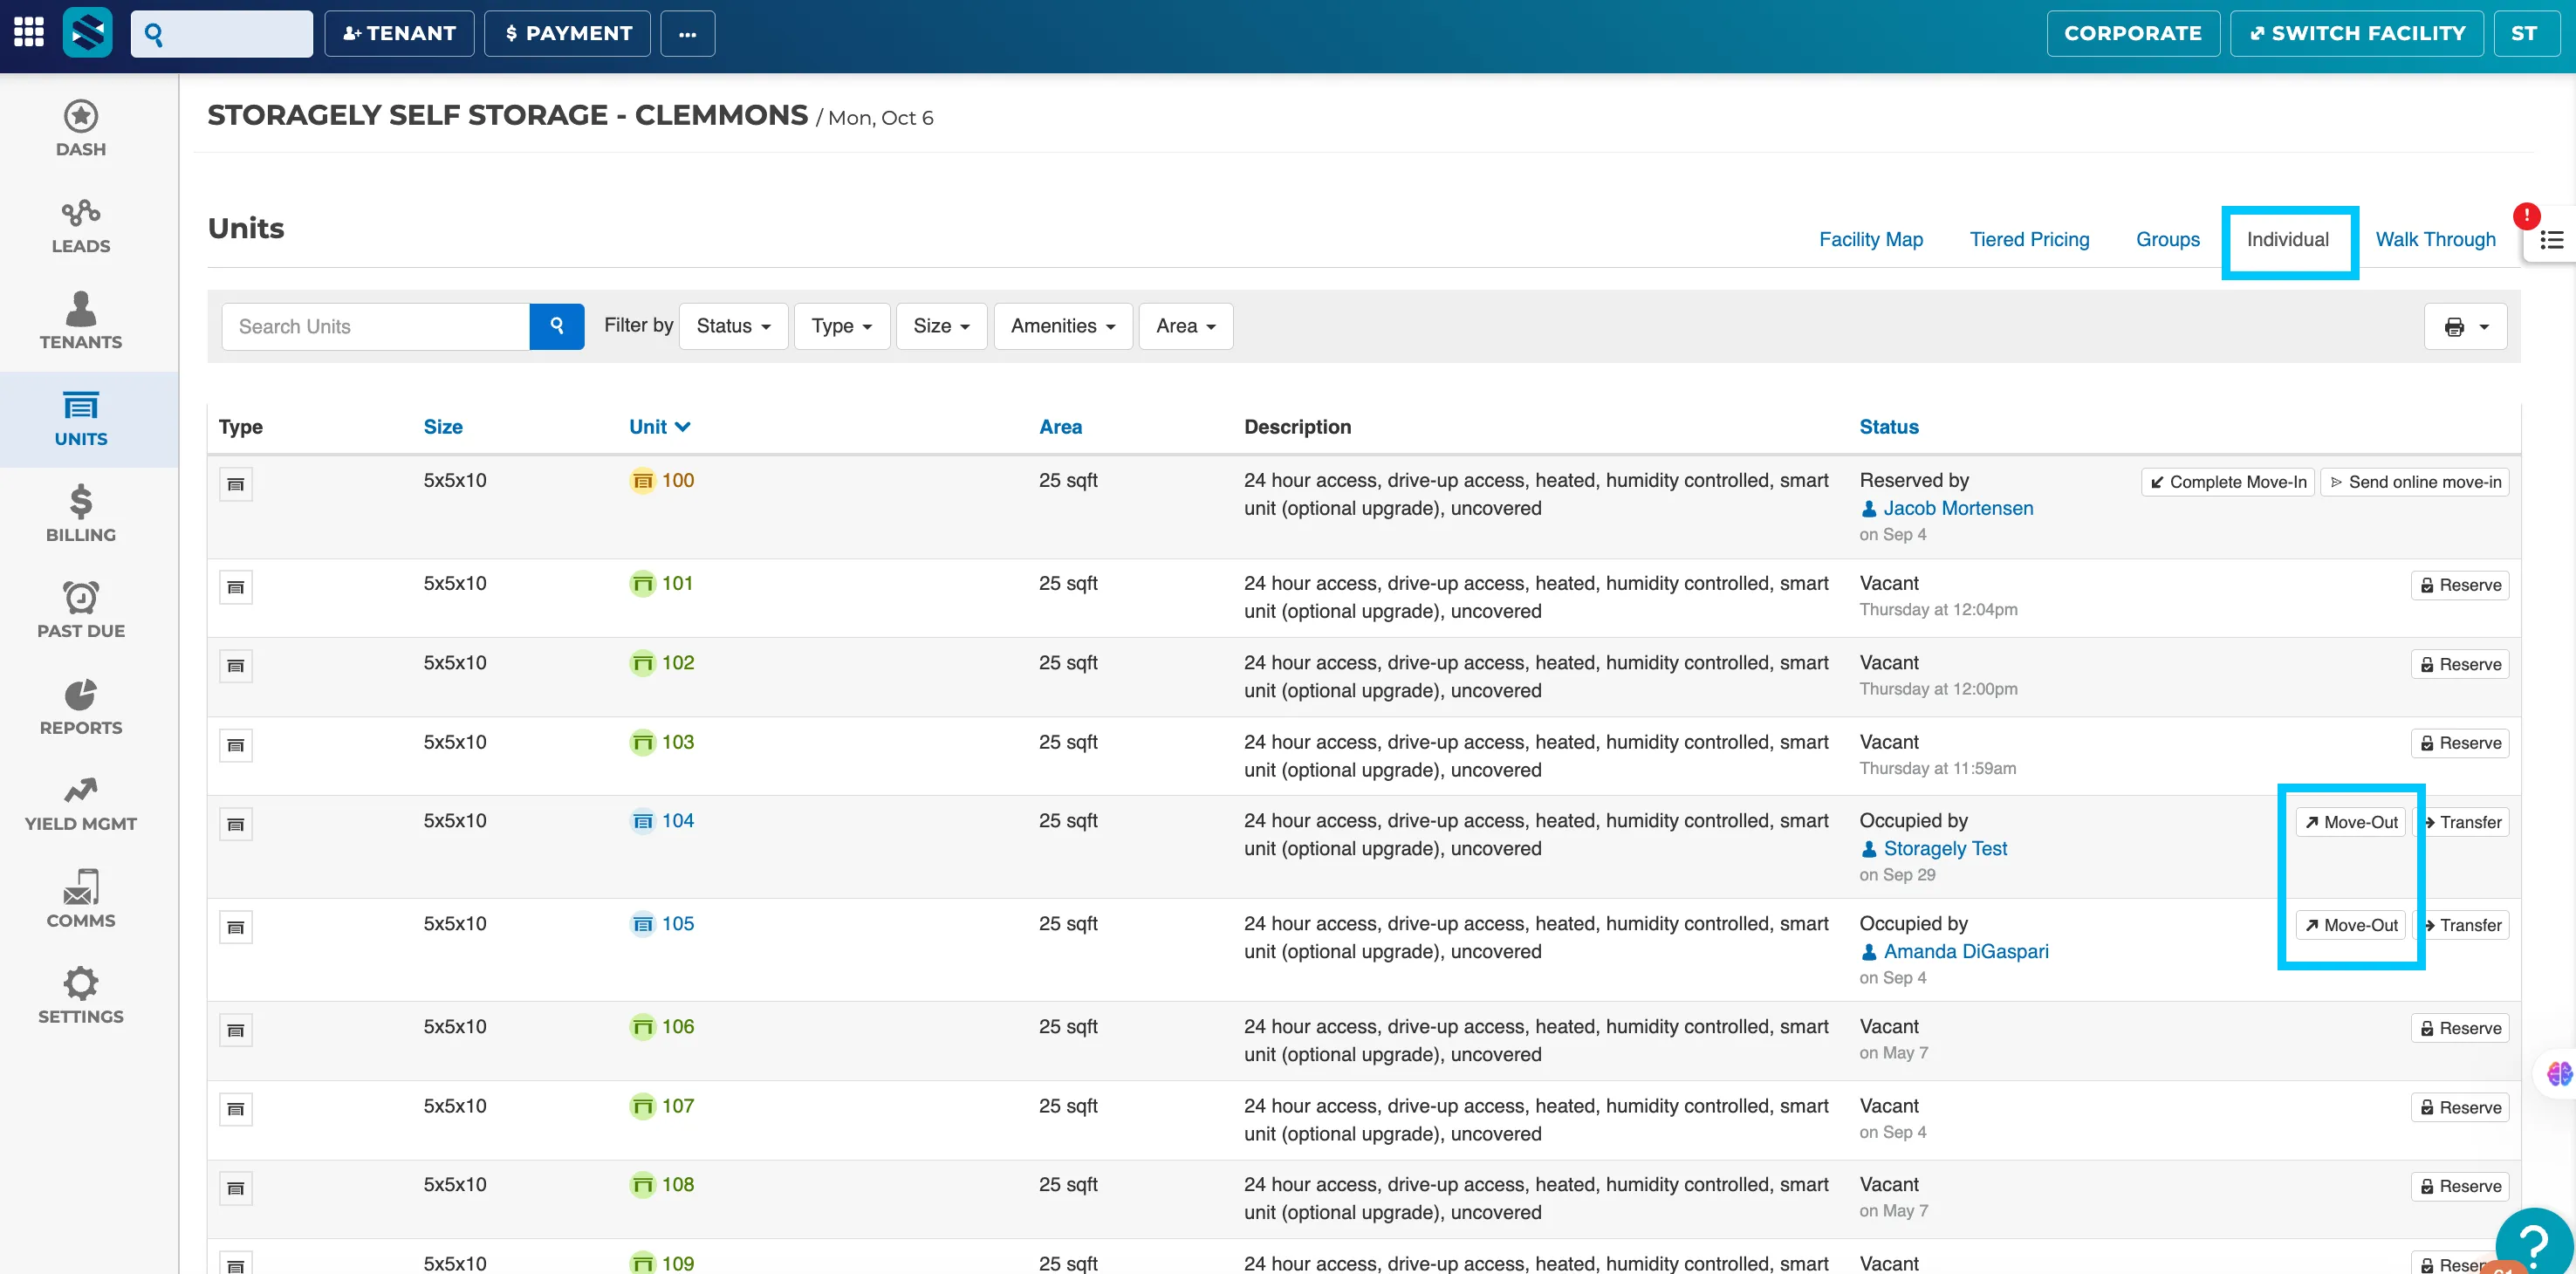Screen dimensions: 2576x1274
Task: Click the Storagely logo icon
Action: [88, 33]
